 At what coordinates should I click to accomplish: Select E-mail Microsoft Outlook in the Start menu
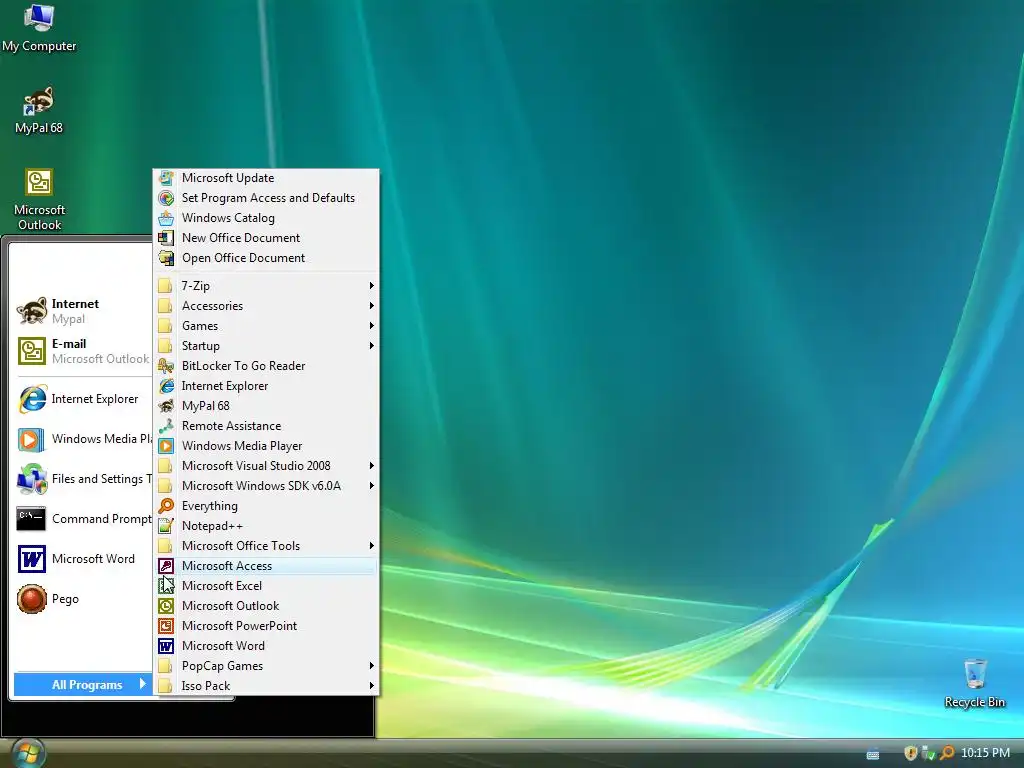[82, 351]
